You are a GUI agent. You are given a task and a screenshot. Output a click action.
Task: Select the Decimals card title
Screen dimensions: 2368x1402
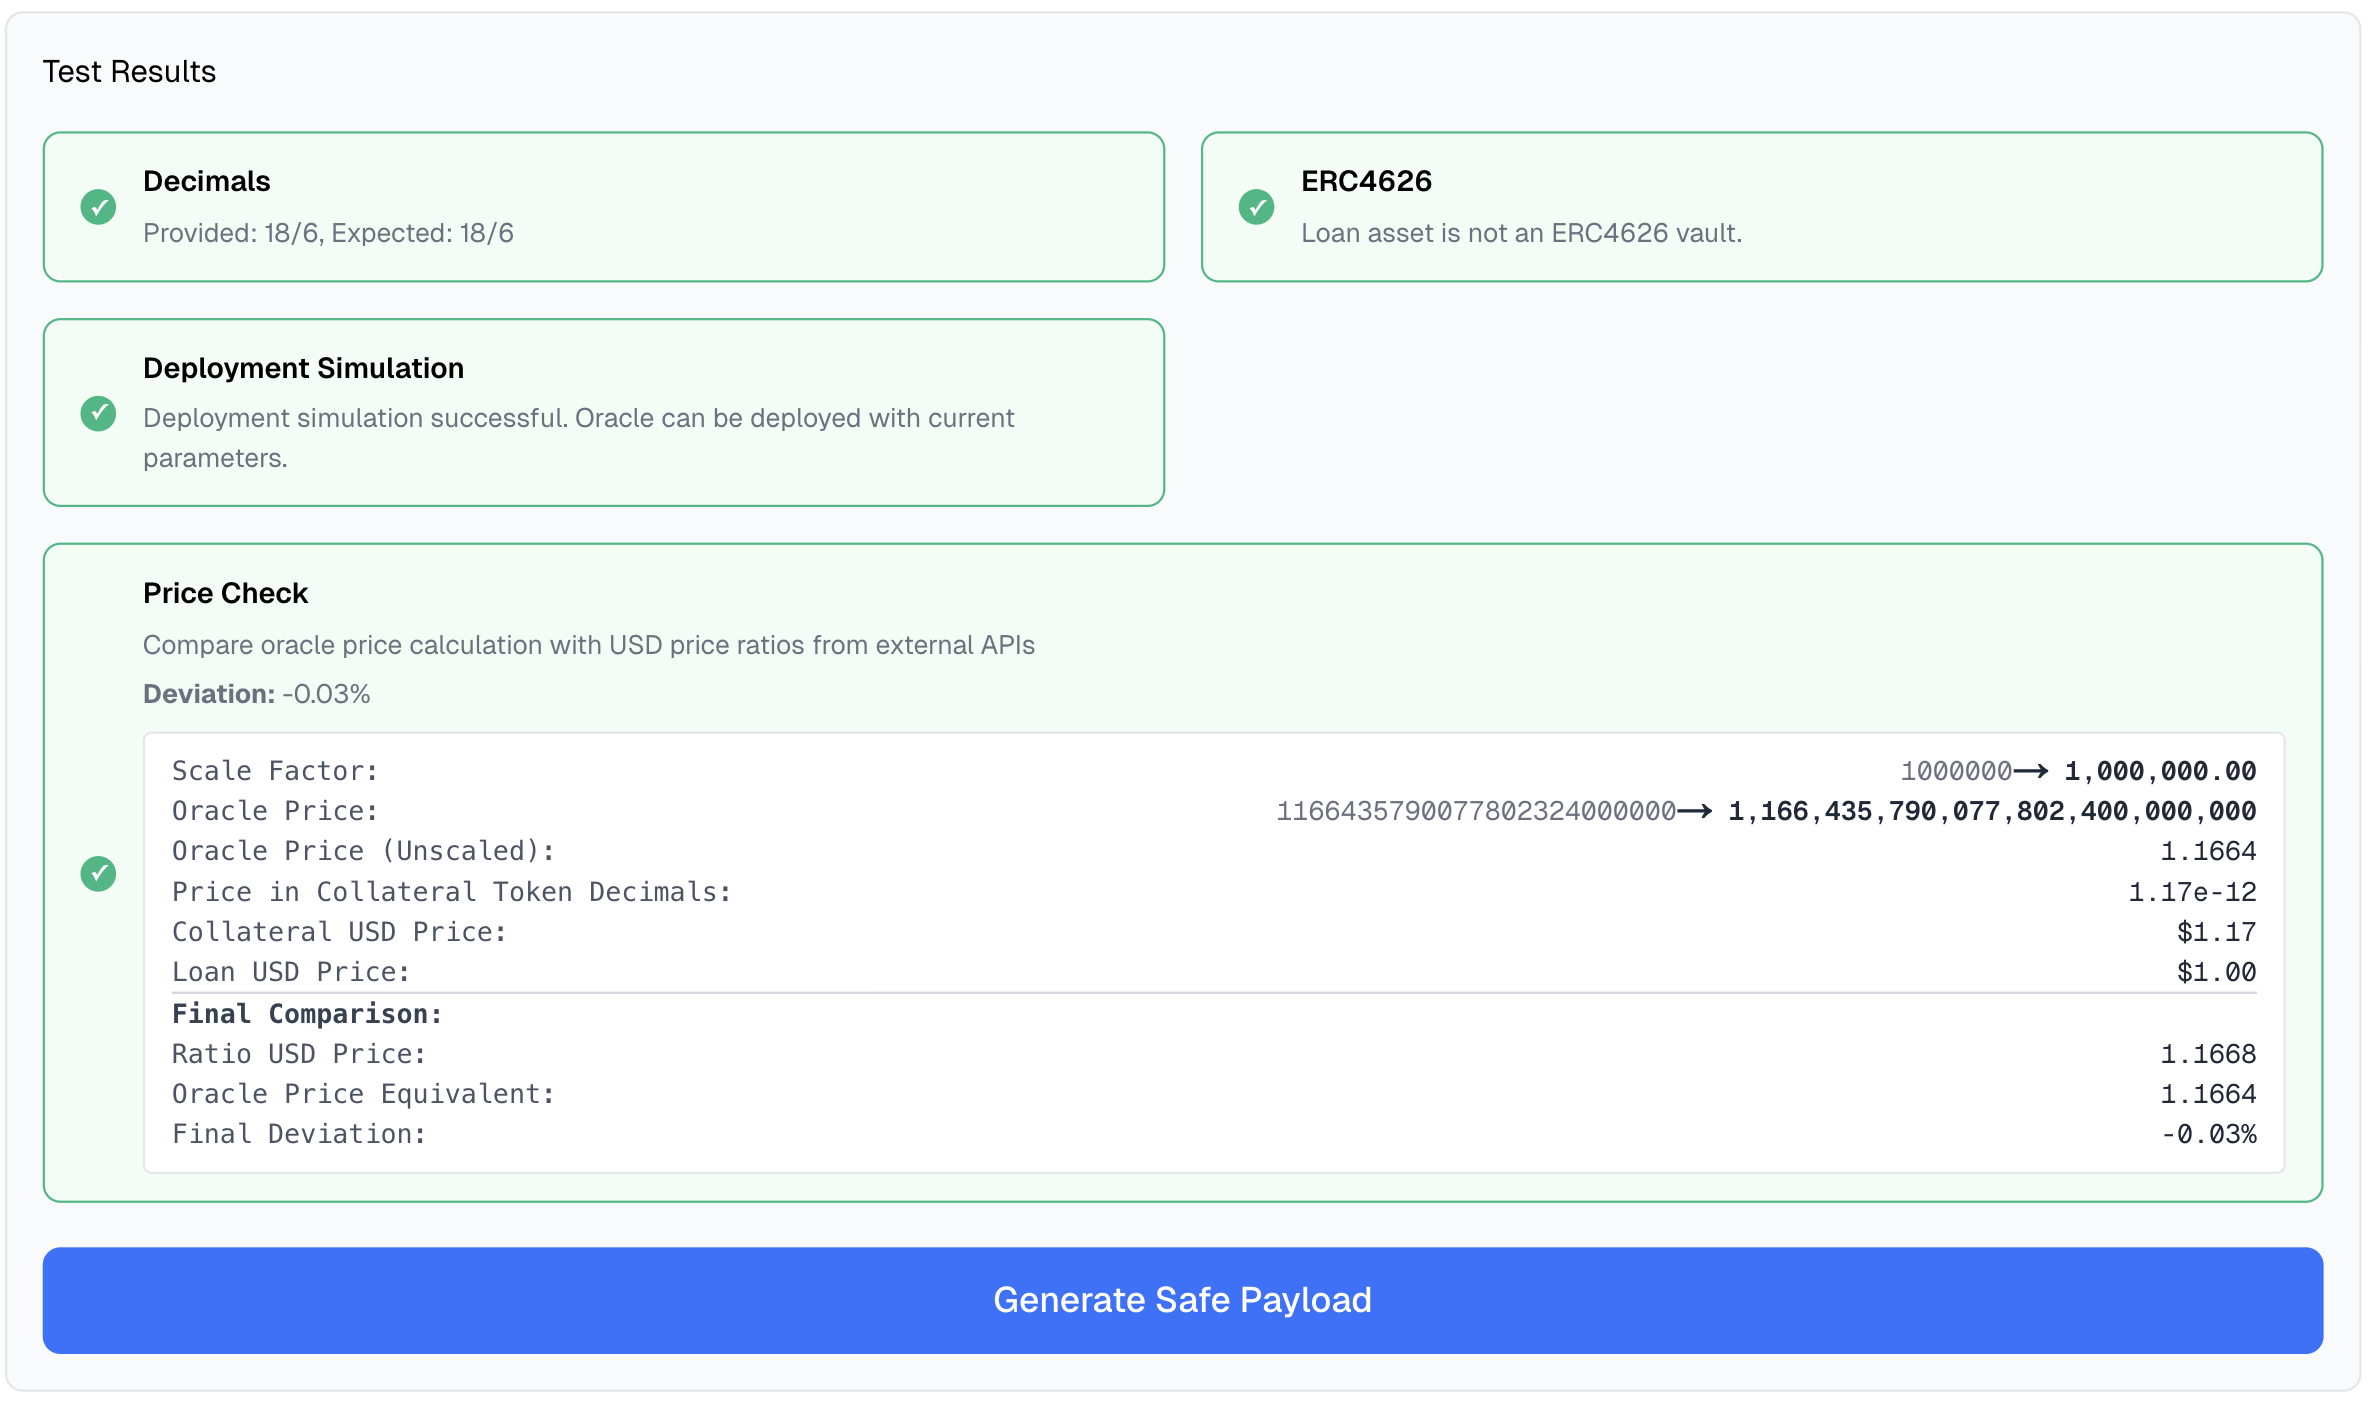(207, 181)
